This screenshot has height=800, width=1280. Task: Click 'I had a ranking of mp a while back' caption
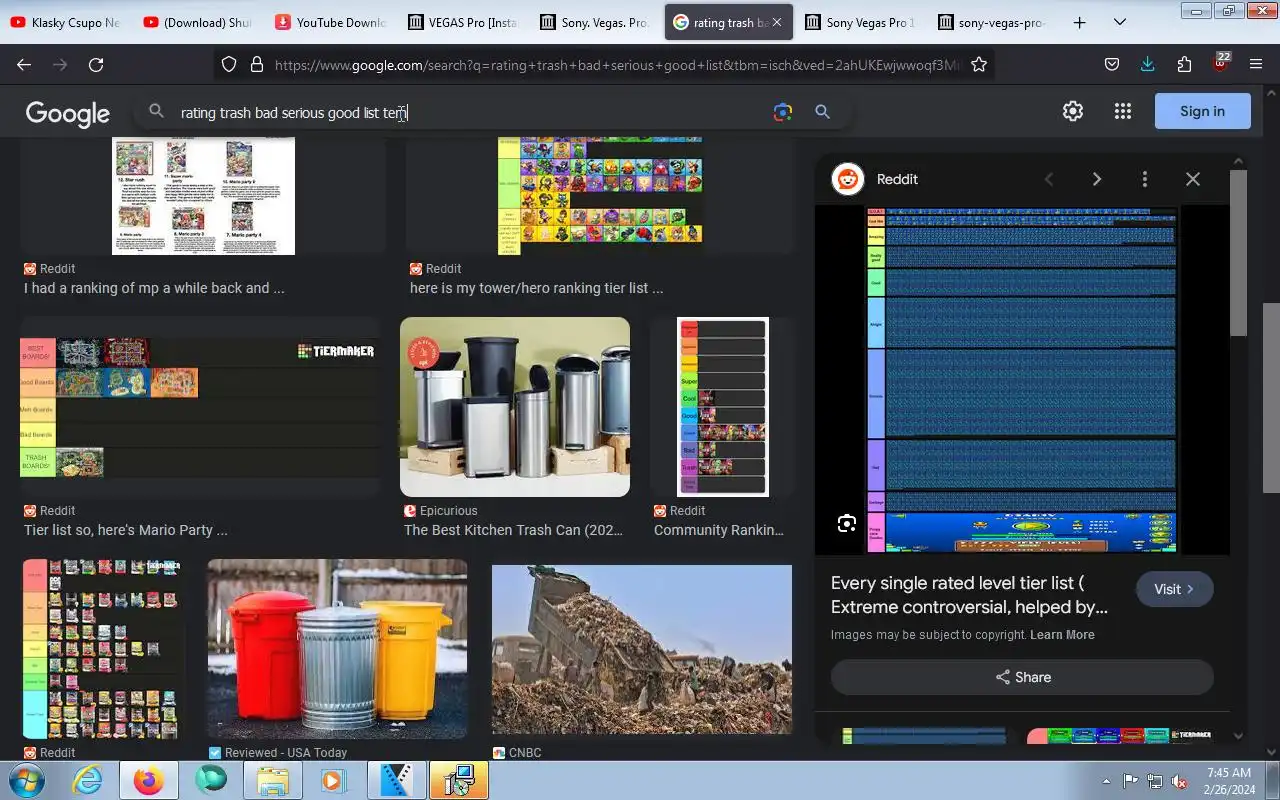[154, 288]
